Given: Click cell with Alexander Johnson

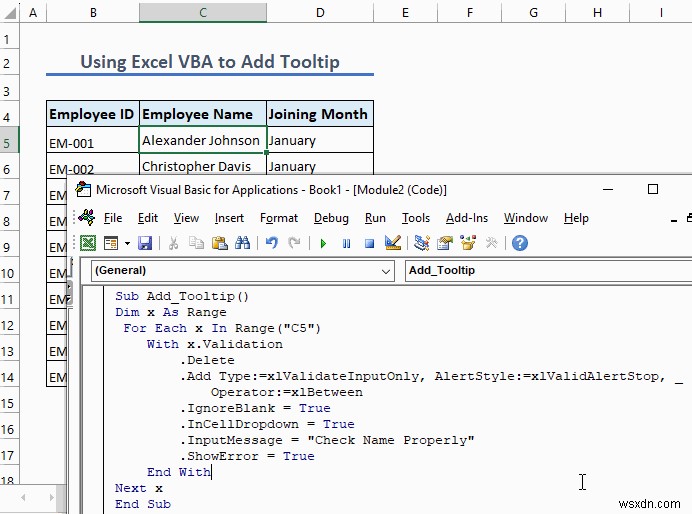Looking at the screenshot, I should pos(203,140).
